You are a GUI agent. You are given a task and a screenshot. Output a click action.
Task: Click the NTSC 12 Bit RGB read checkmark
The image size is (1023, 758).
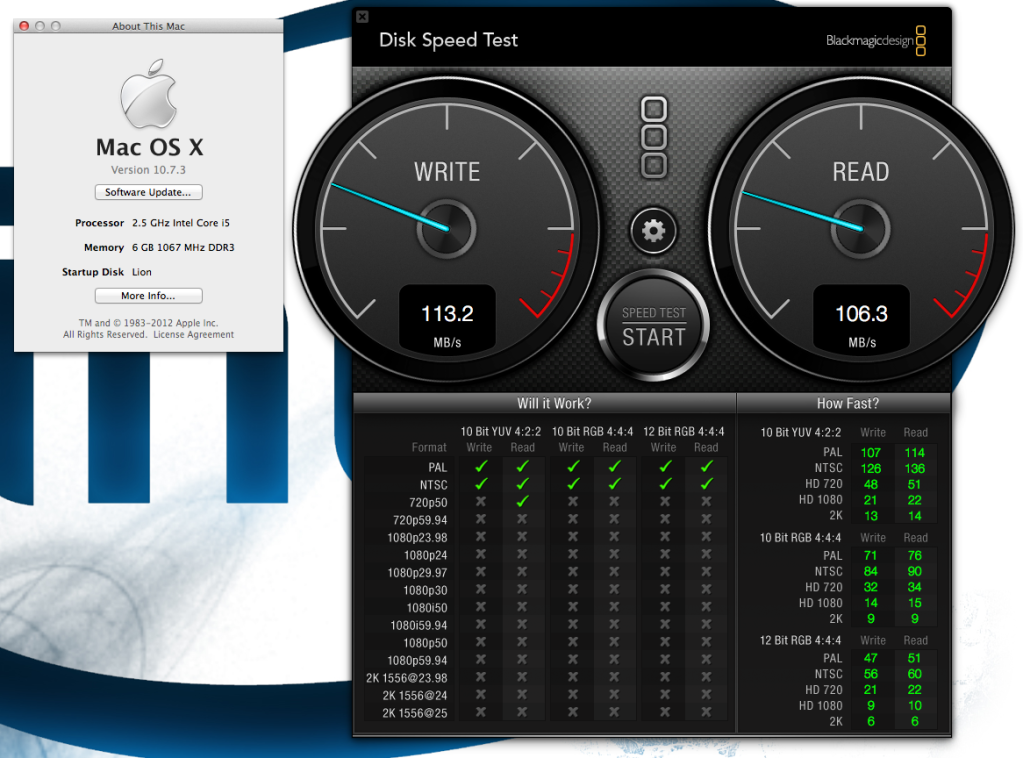point(706,484)
